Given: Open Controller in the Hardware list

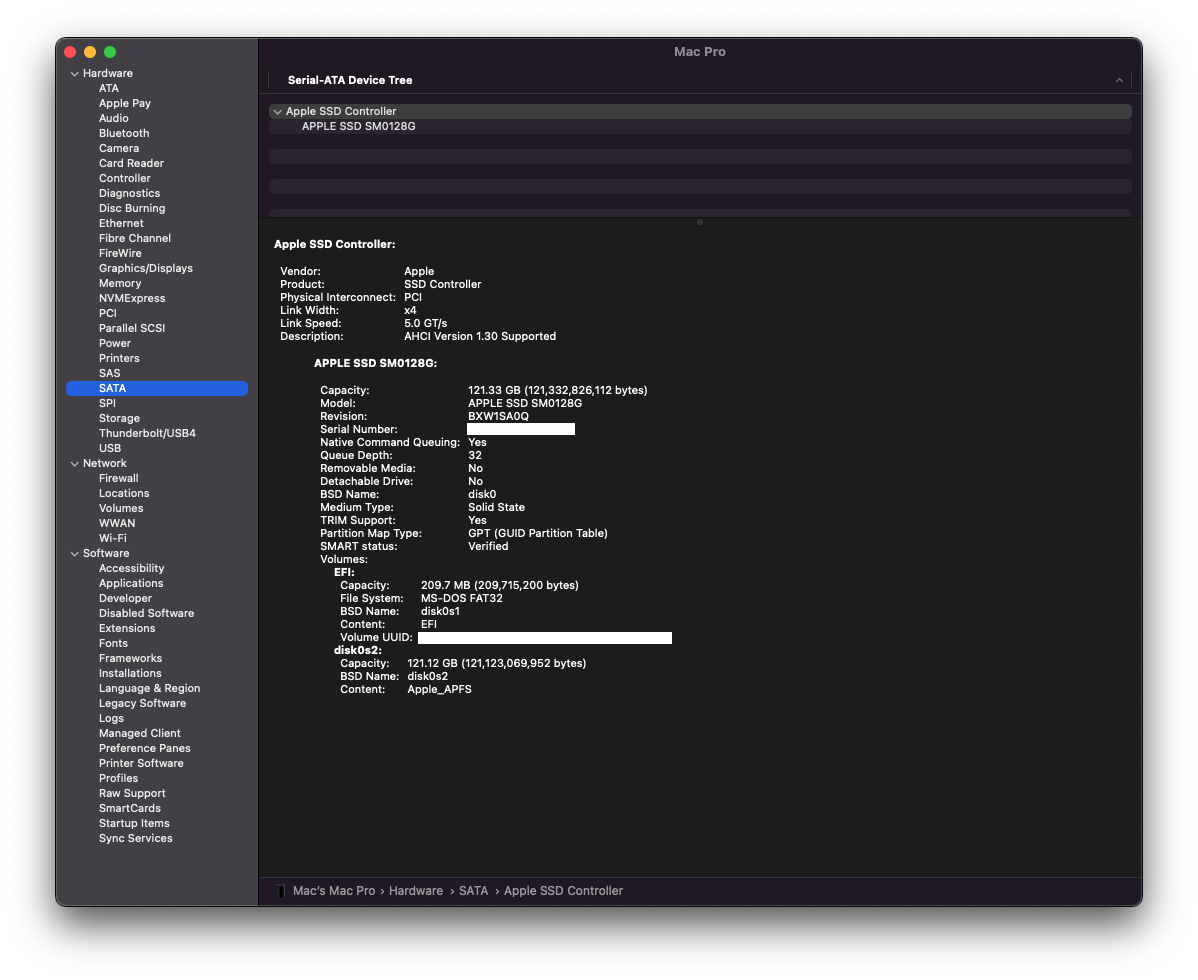Looking at the screenshot, I should [x=125, y=178].
